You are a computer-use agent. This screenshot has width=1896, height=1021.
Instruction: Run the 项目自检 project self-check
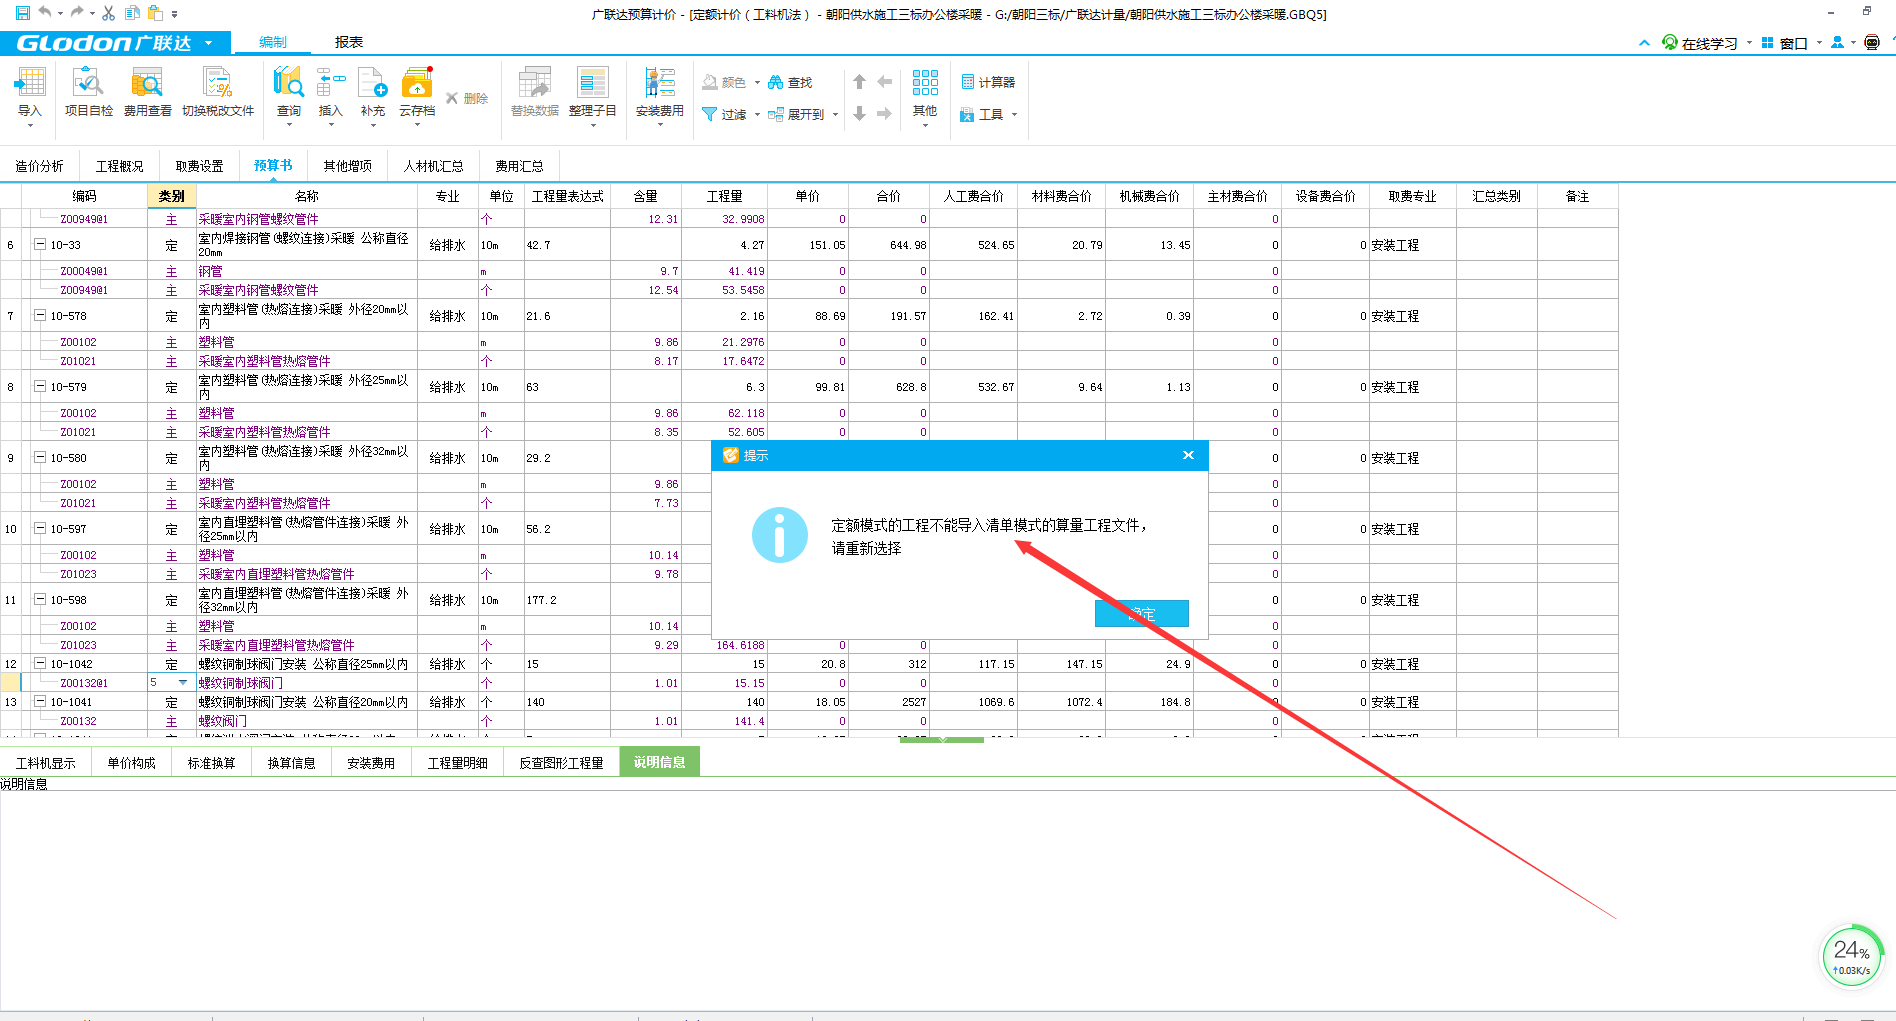(88, 94)
